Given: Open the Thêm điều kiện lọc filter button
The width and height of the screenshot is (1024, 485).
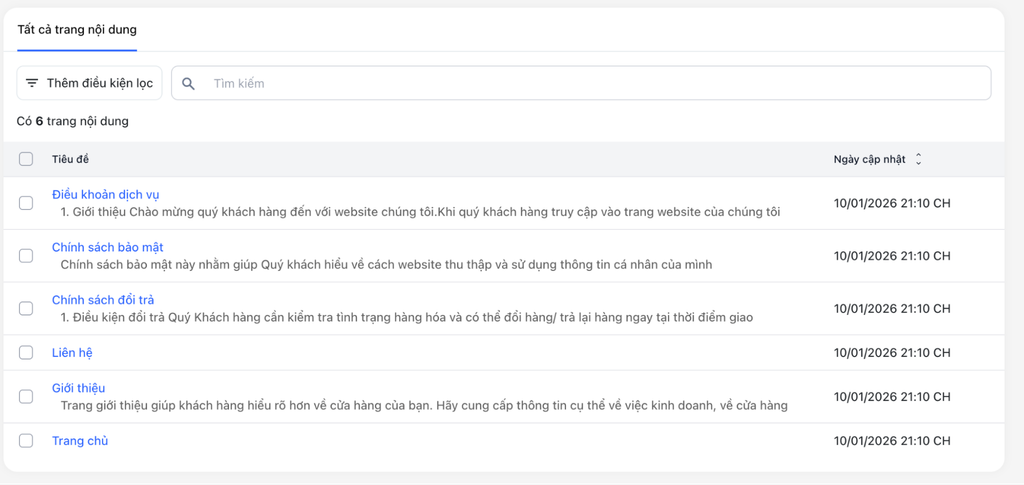Looking at the screenshot, I should pos(90,83).
